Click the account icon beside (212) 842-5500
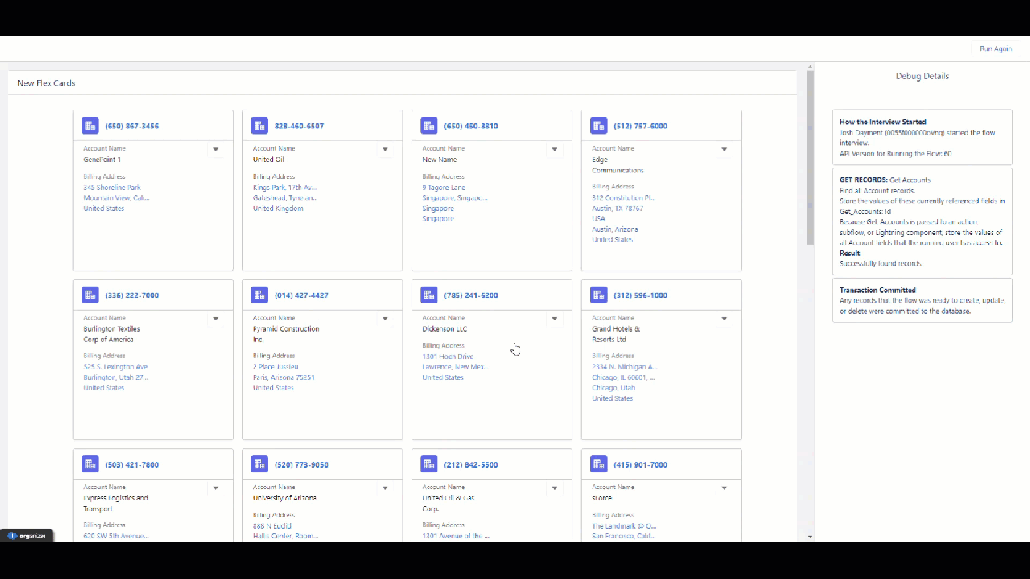The height and width of the screenshot is (579, 1030). (x=429, y=465)
